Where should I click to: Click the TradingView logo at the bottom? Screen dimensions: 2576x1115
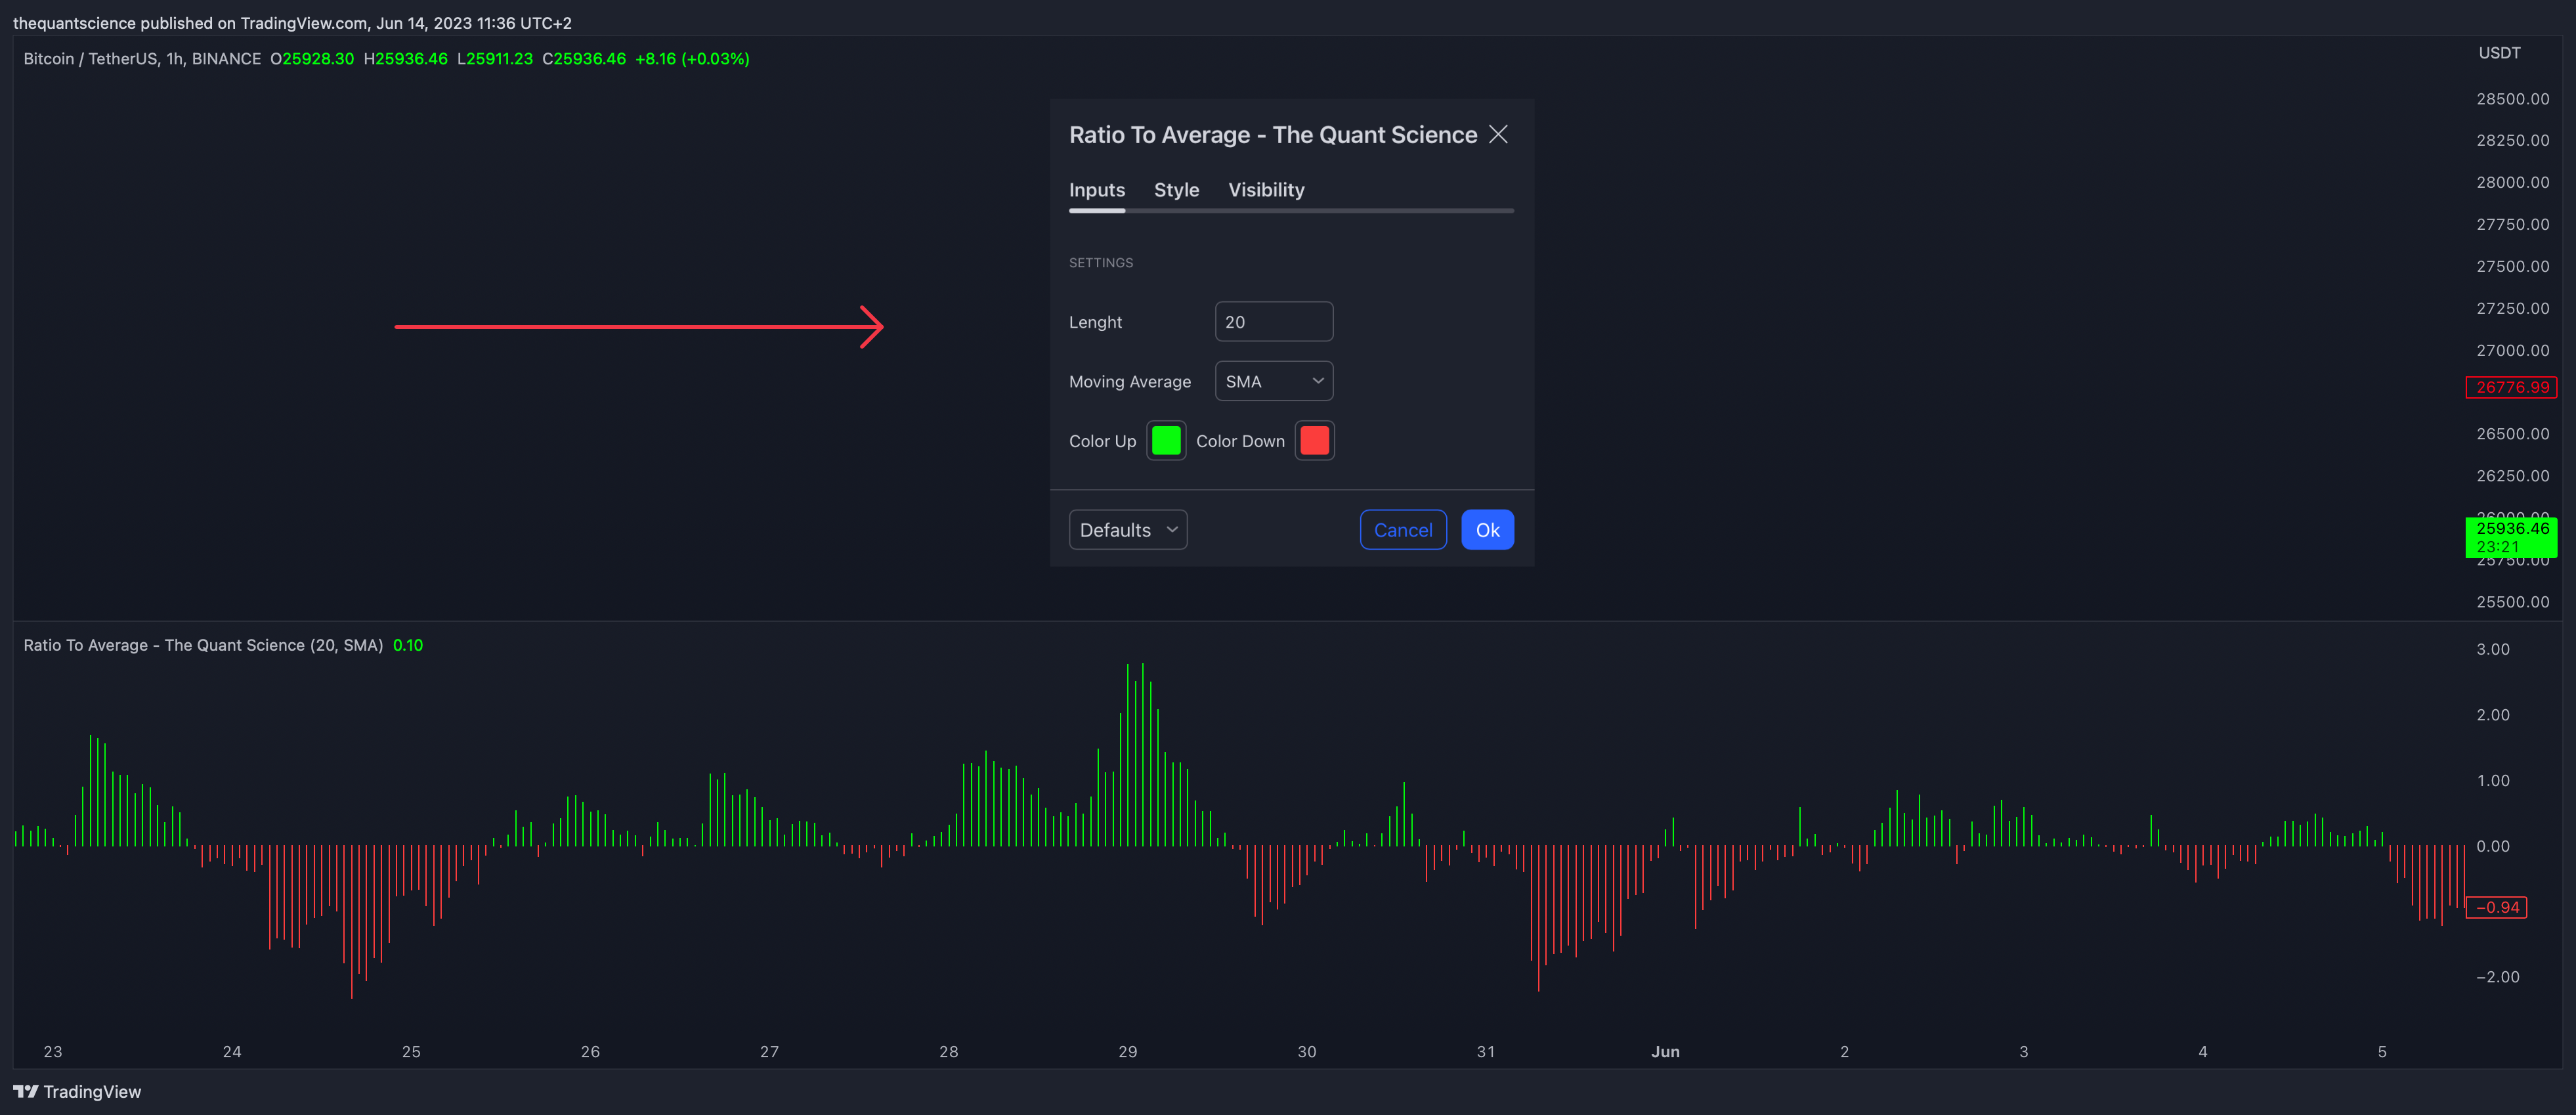pos(77,1091)
